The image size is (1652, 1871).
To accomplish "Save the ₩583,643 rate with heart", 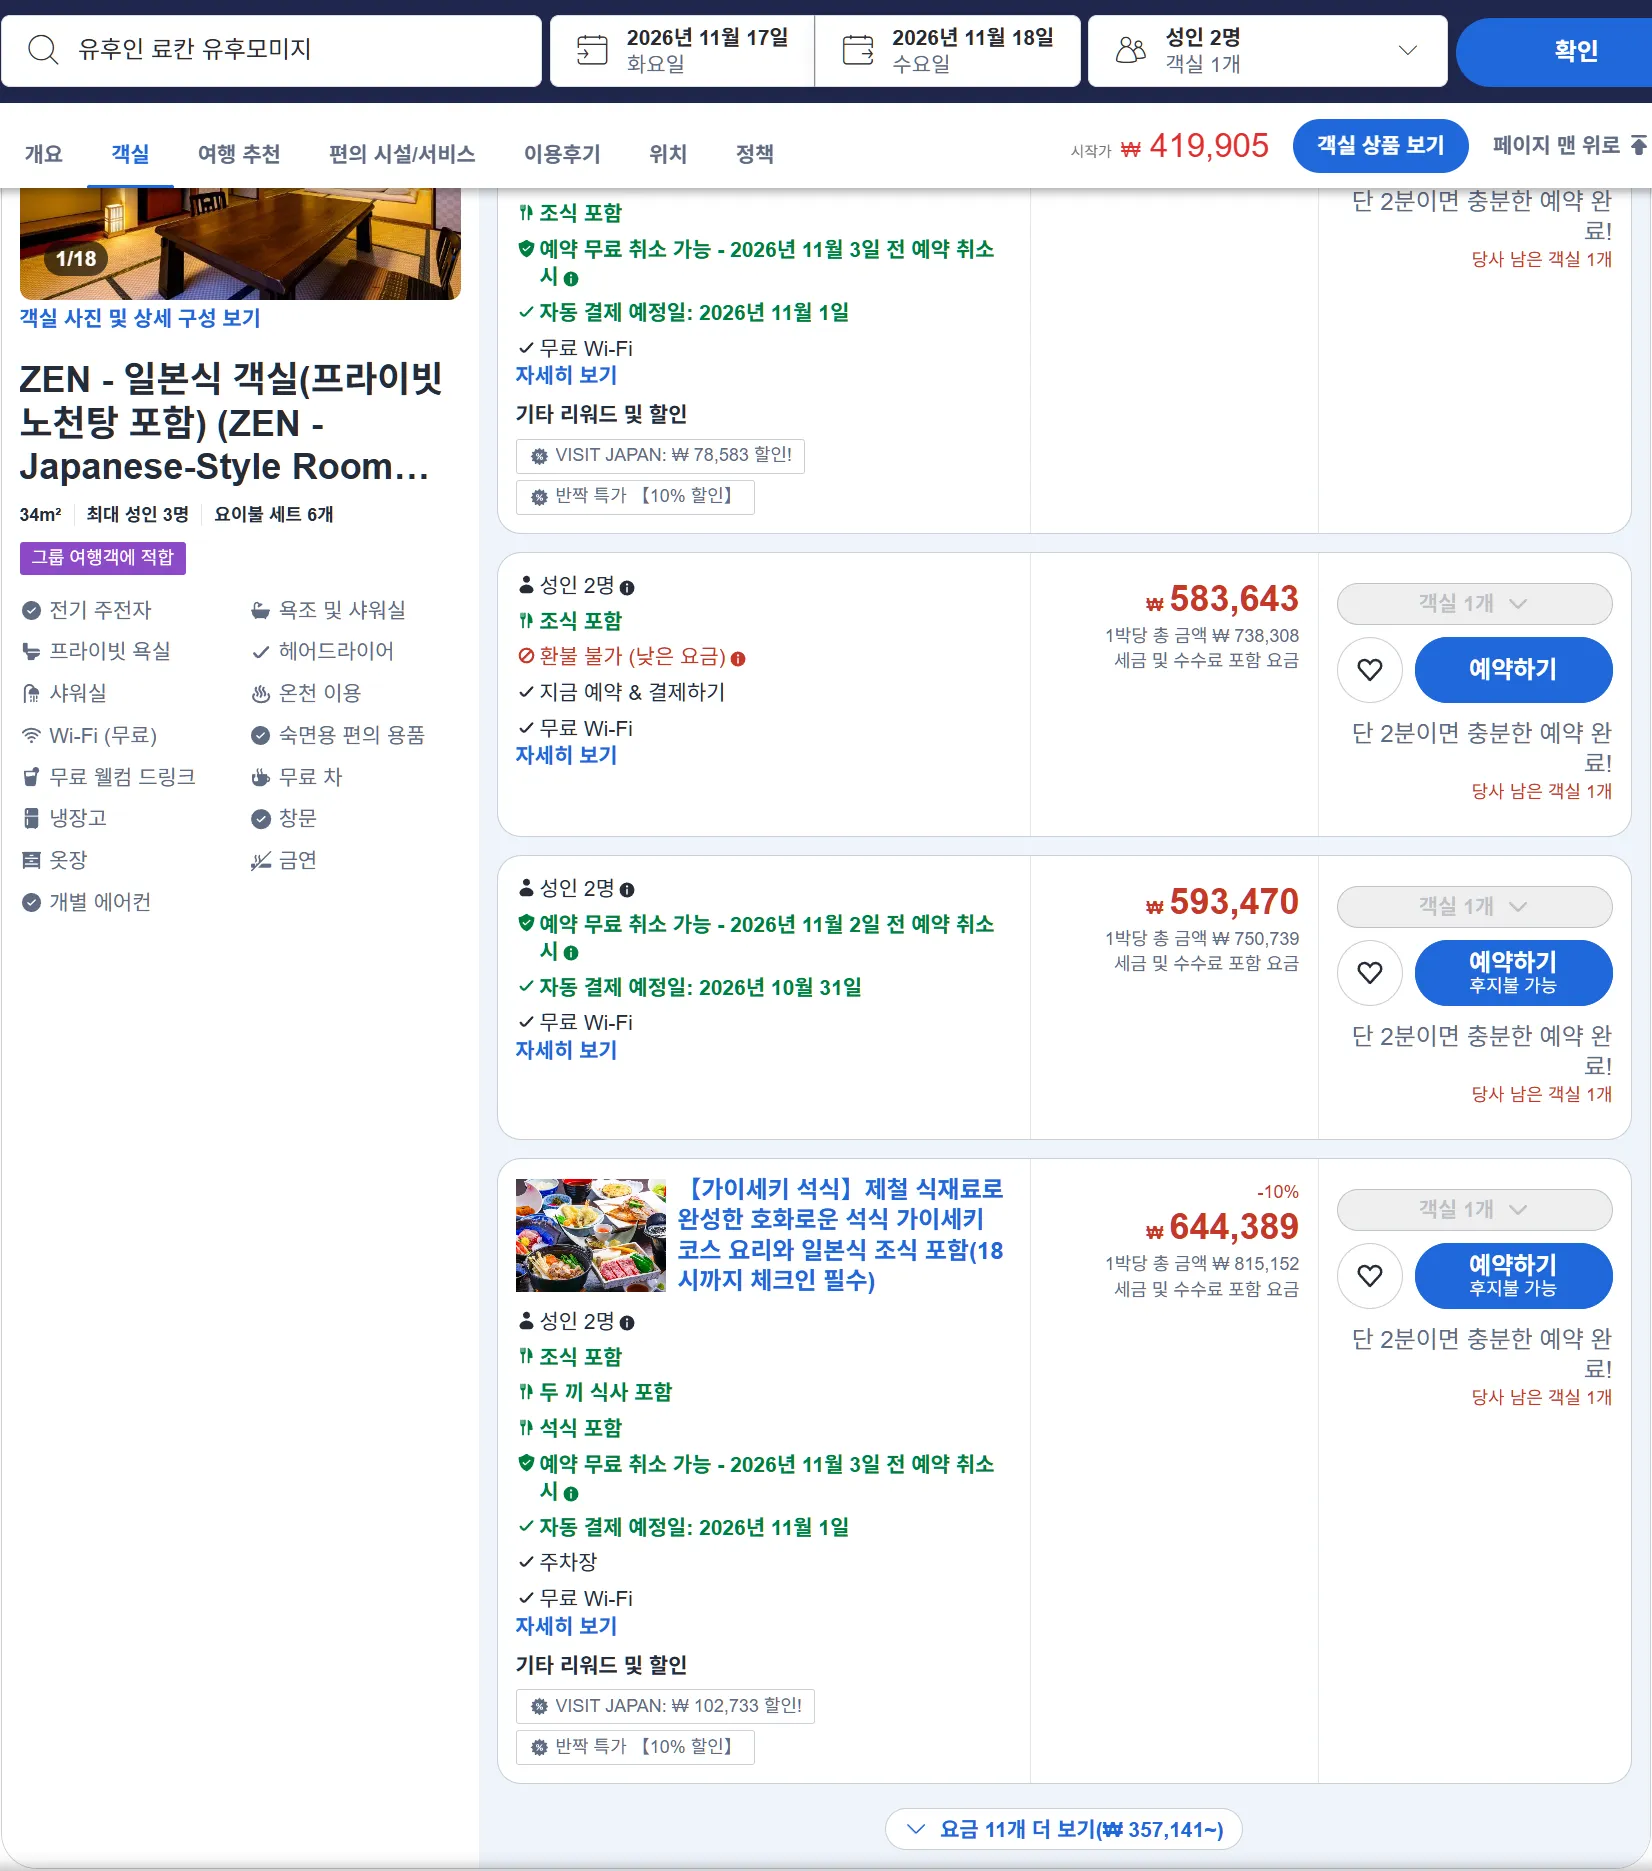I will 1370,669.
